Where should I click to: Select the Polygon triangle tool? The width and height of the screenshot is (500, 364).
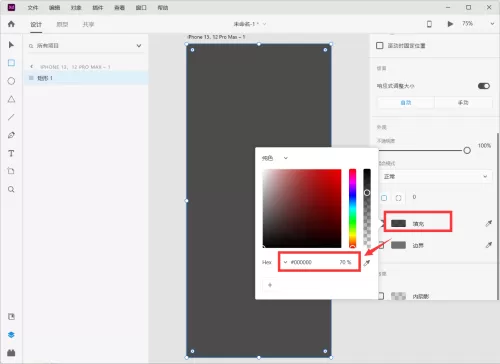11,99
